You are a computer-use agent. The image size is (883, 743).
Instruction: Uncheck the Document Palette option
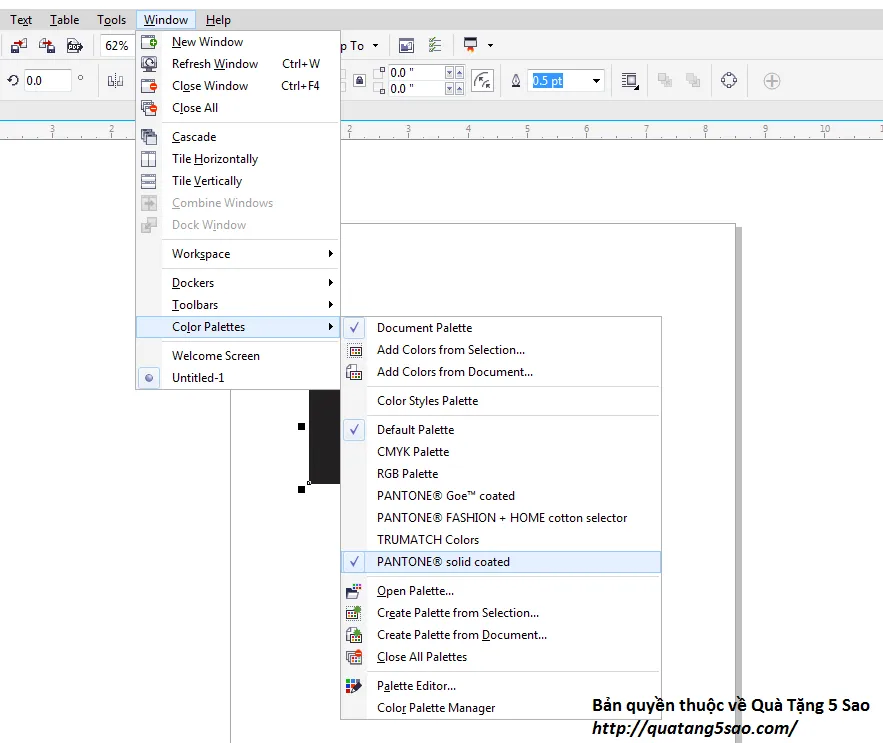(x=354, y=328)
